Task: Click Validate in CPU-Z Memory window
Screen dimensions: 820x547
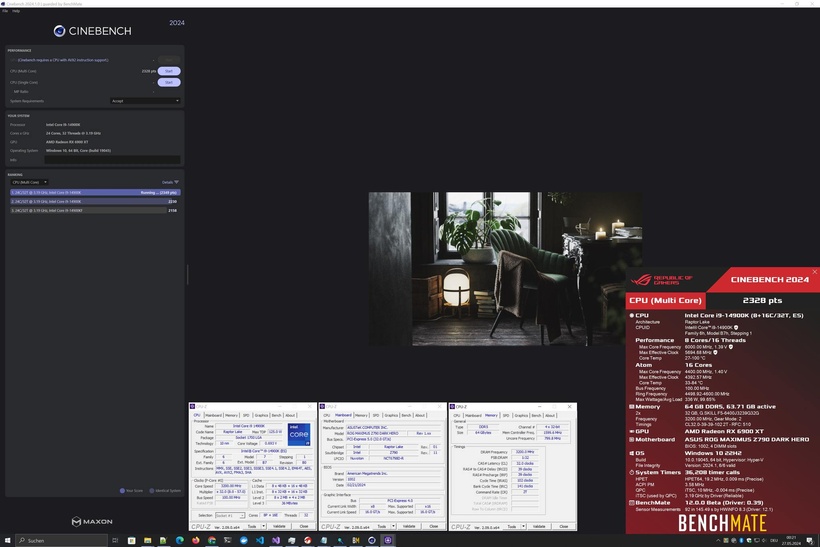Action: click(539, 527)
